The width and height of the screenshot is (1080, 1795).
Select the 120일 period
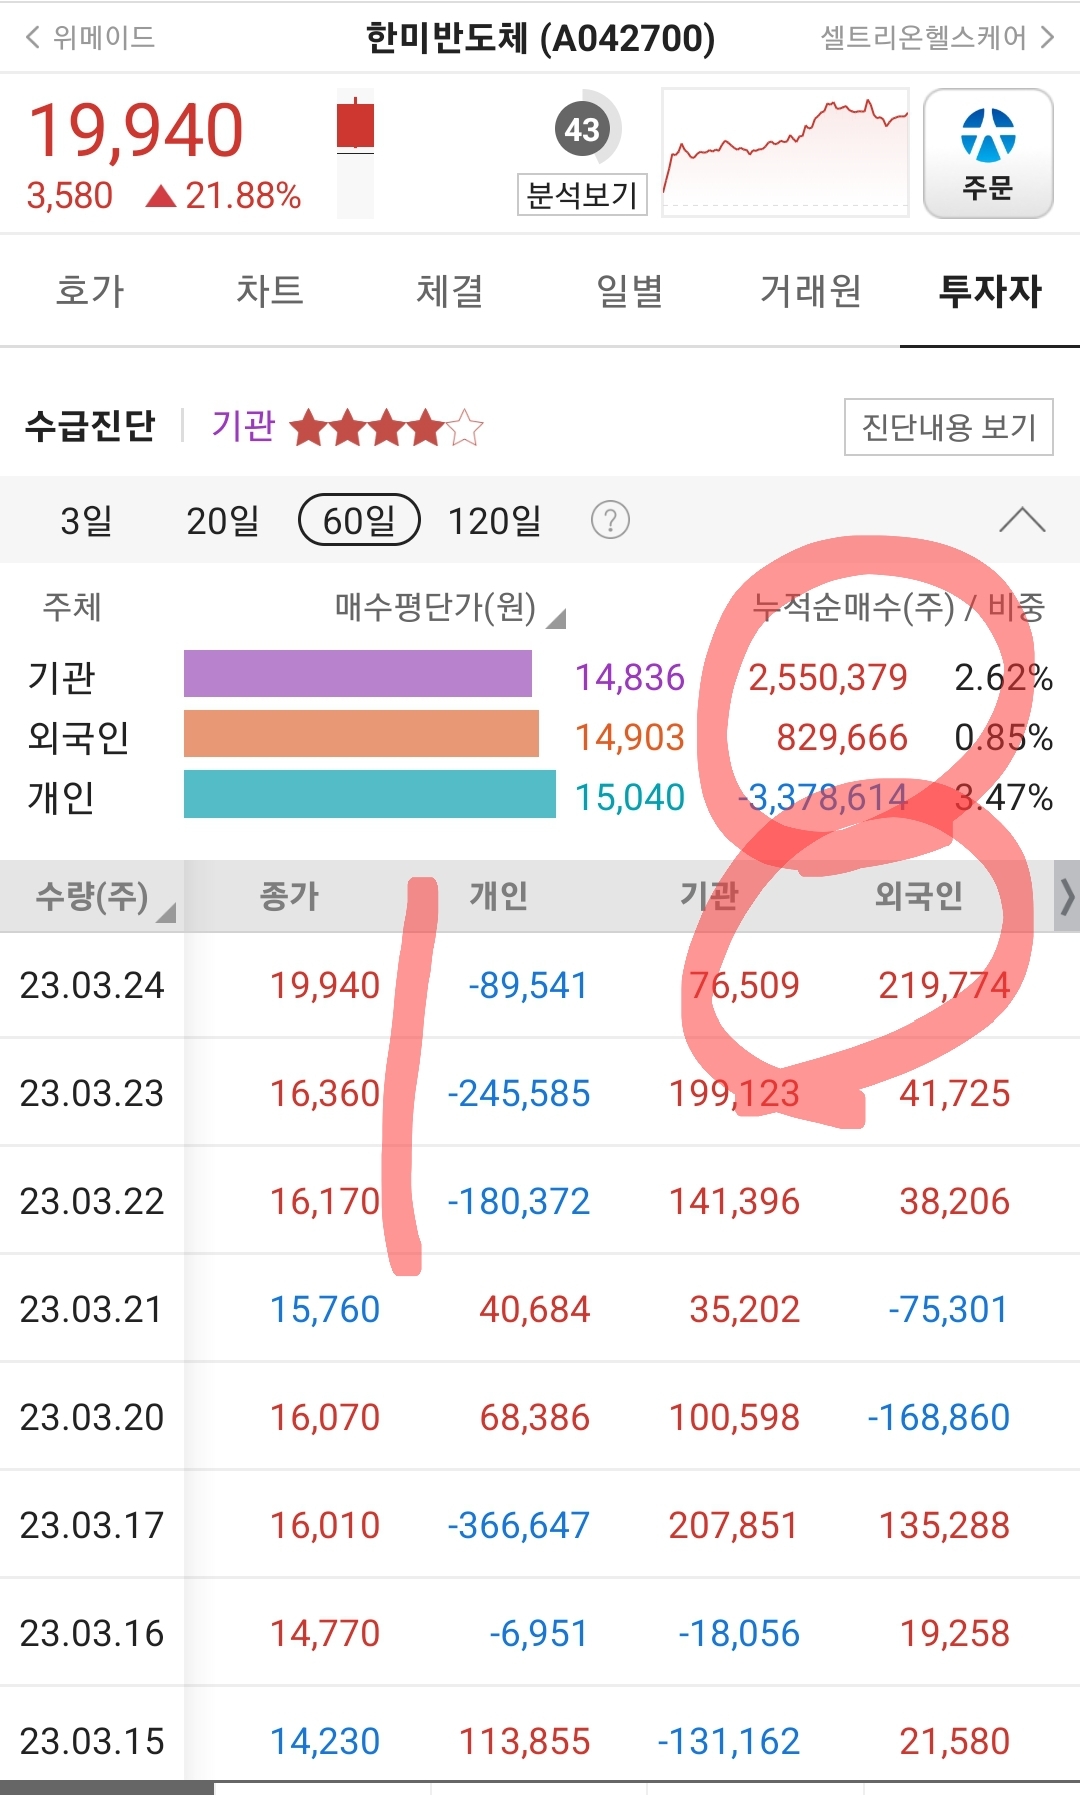(494, 521)
